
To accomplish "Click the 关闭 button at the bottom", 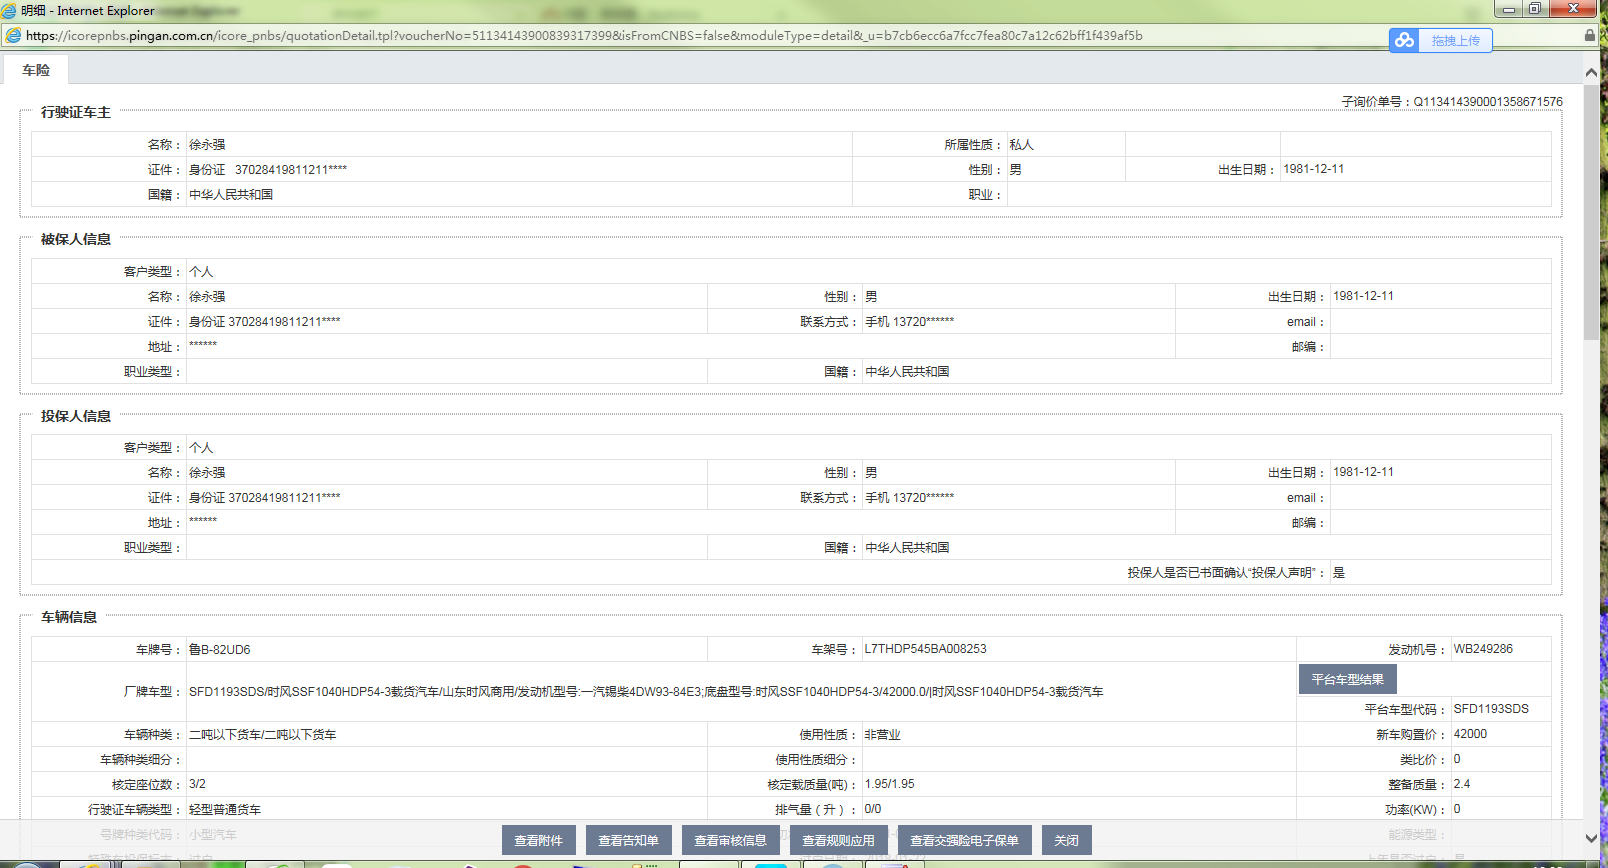I will click(x=1067, y=840).
